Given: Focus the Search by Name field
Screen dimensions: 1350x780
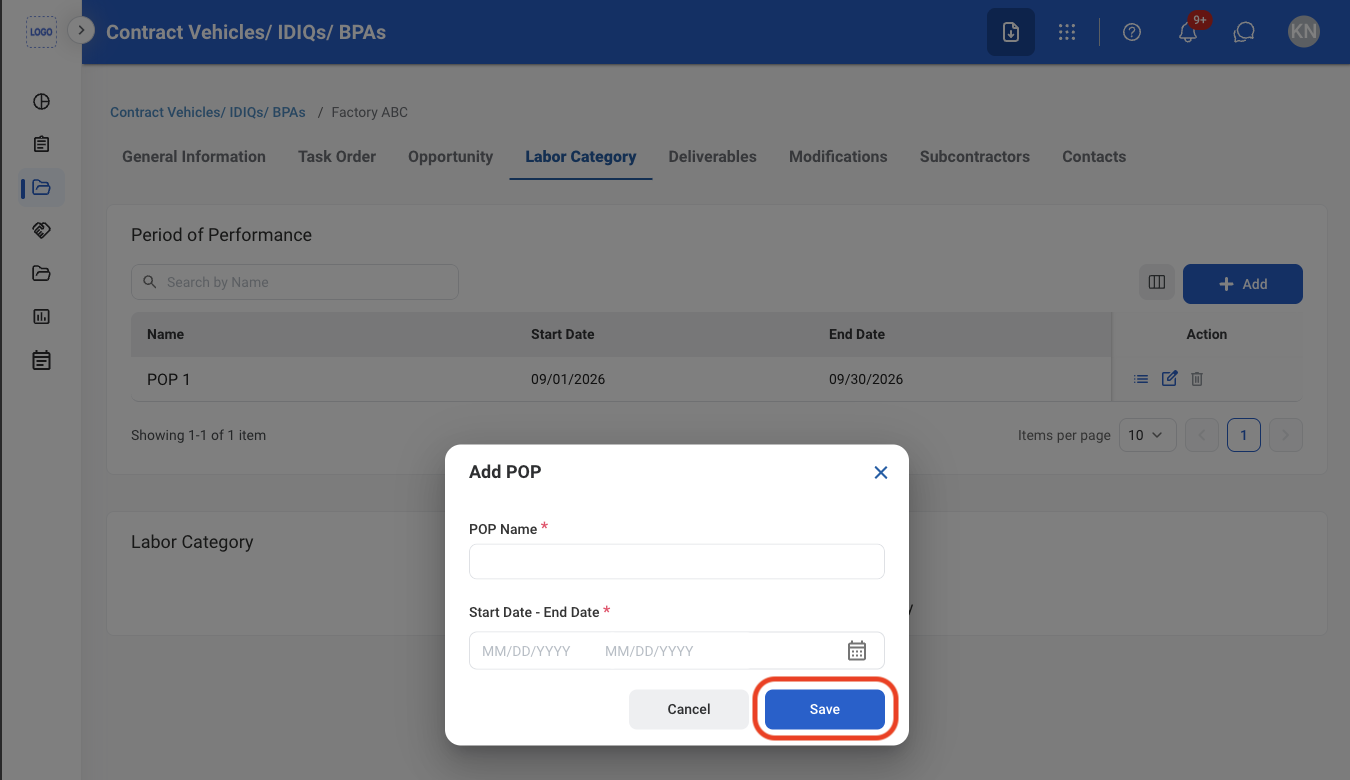Looking at the screenshot, I should click(x=295, y=282).
